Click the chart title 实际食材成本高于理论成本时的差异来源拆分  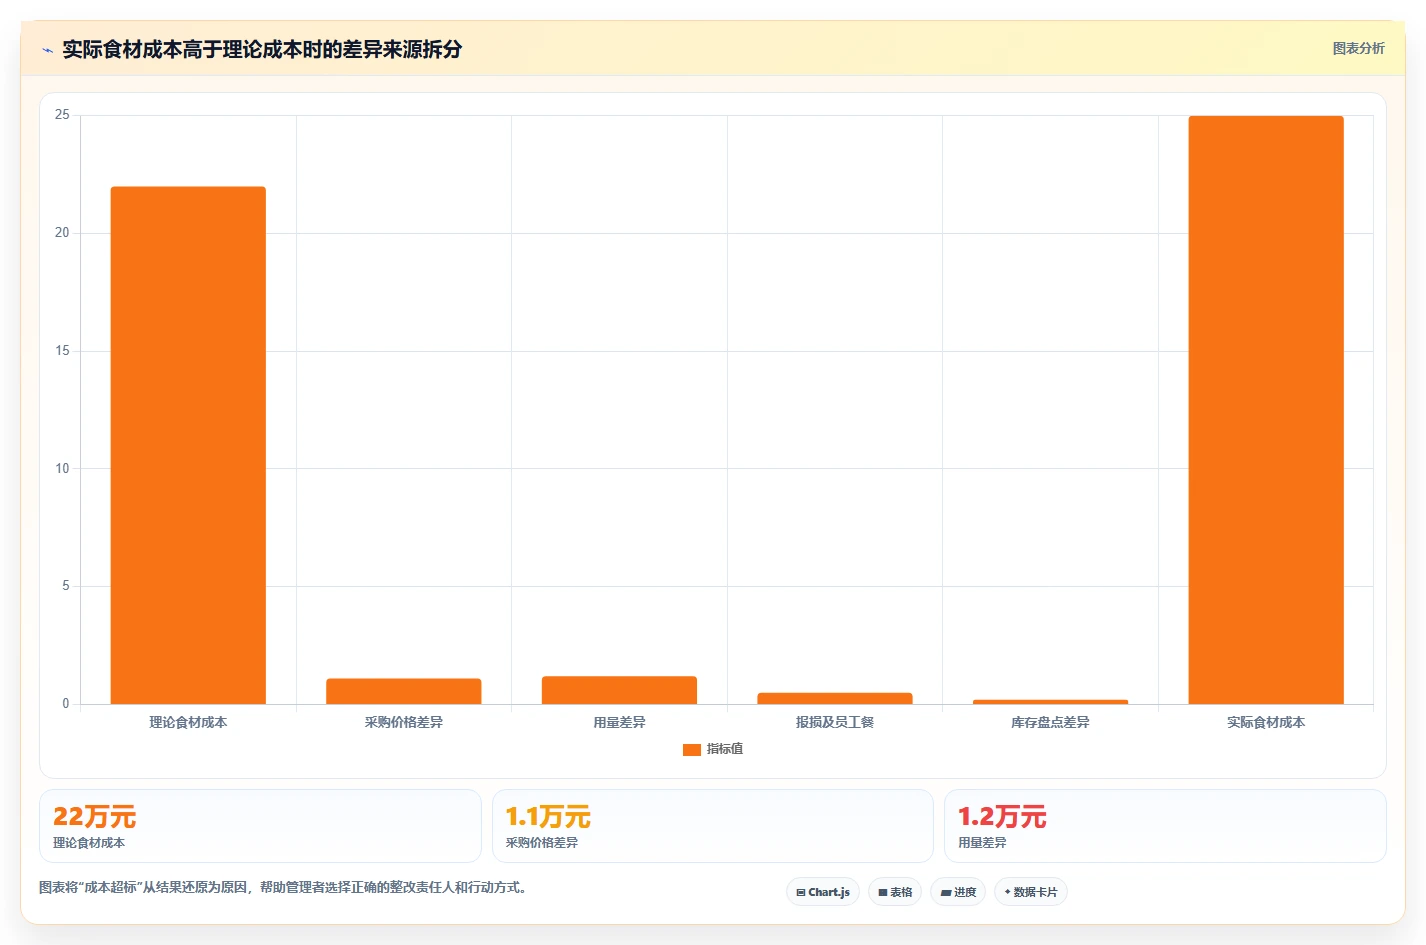[262, 49]
